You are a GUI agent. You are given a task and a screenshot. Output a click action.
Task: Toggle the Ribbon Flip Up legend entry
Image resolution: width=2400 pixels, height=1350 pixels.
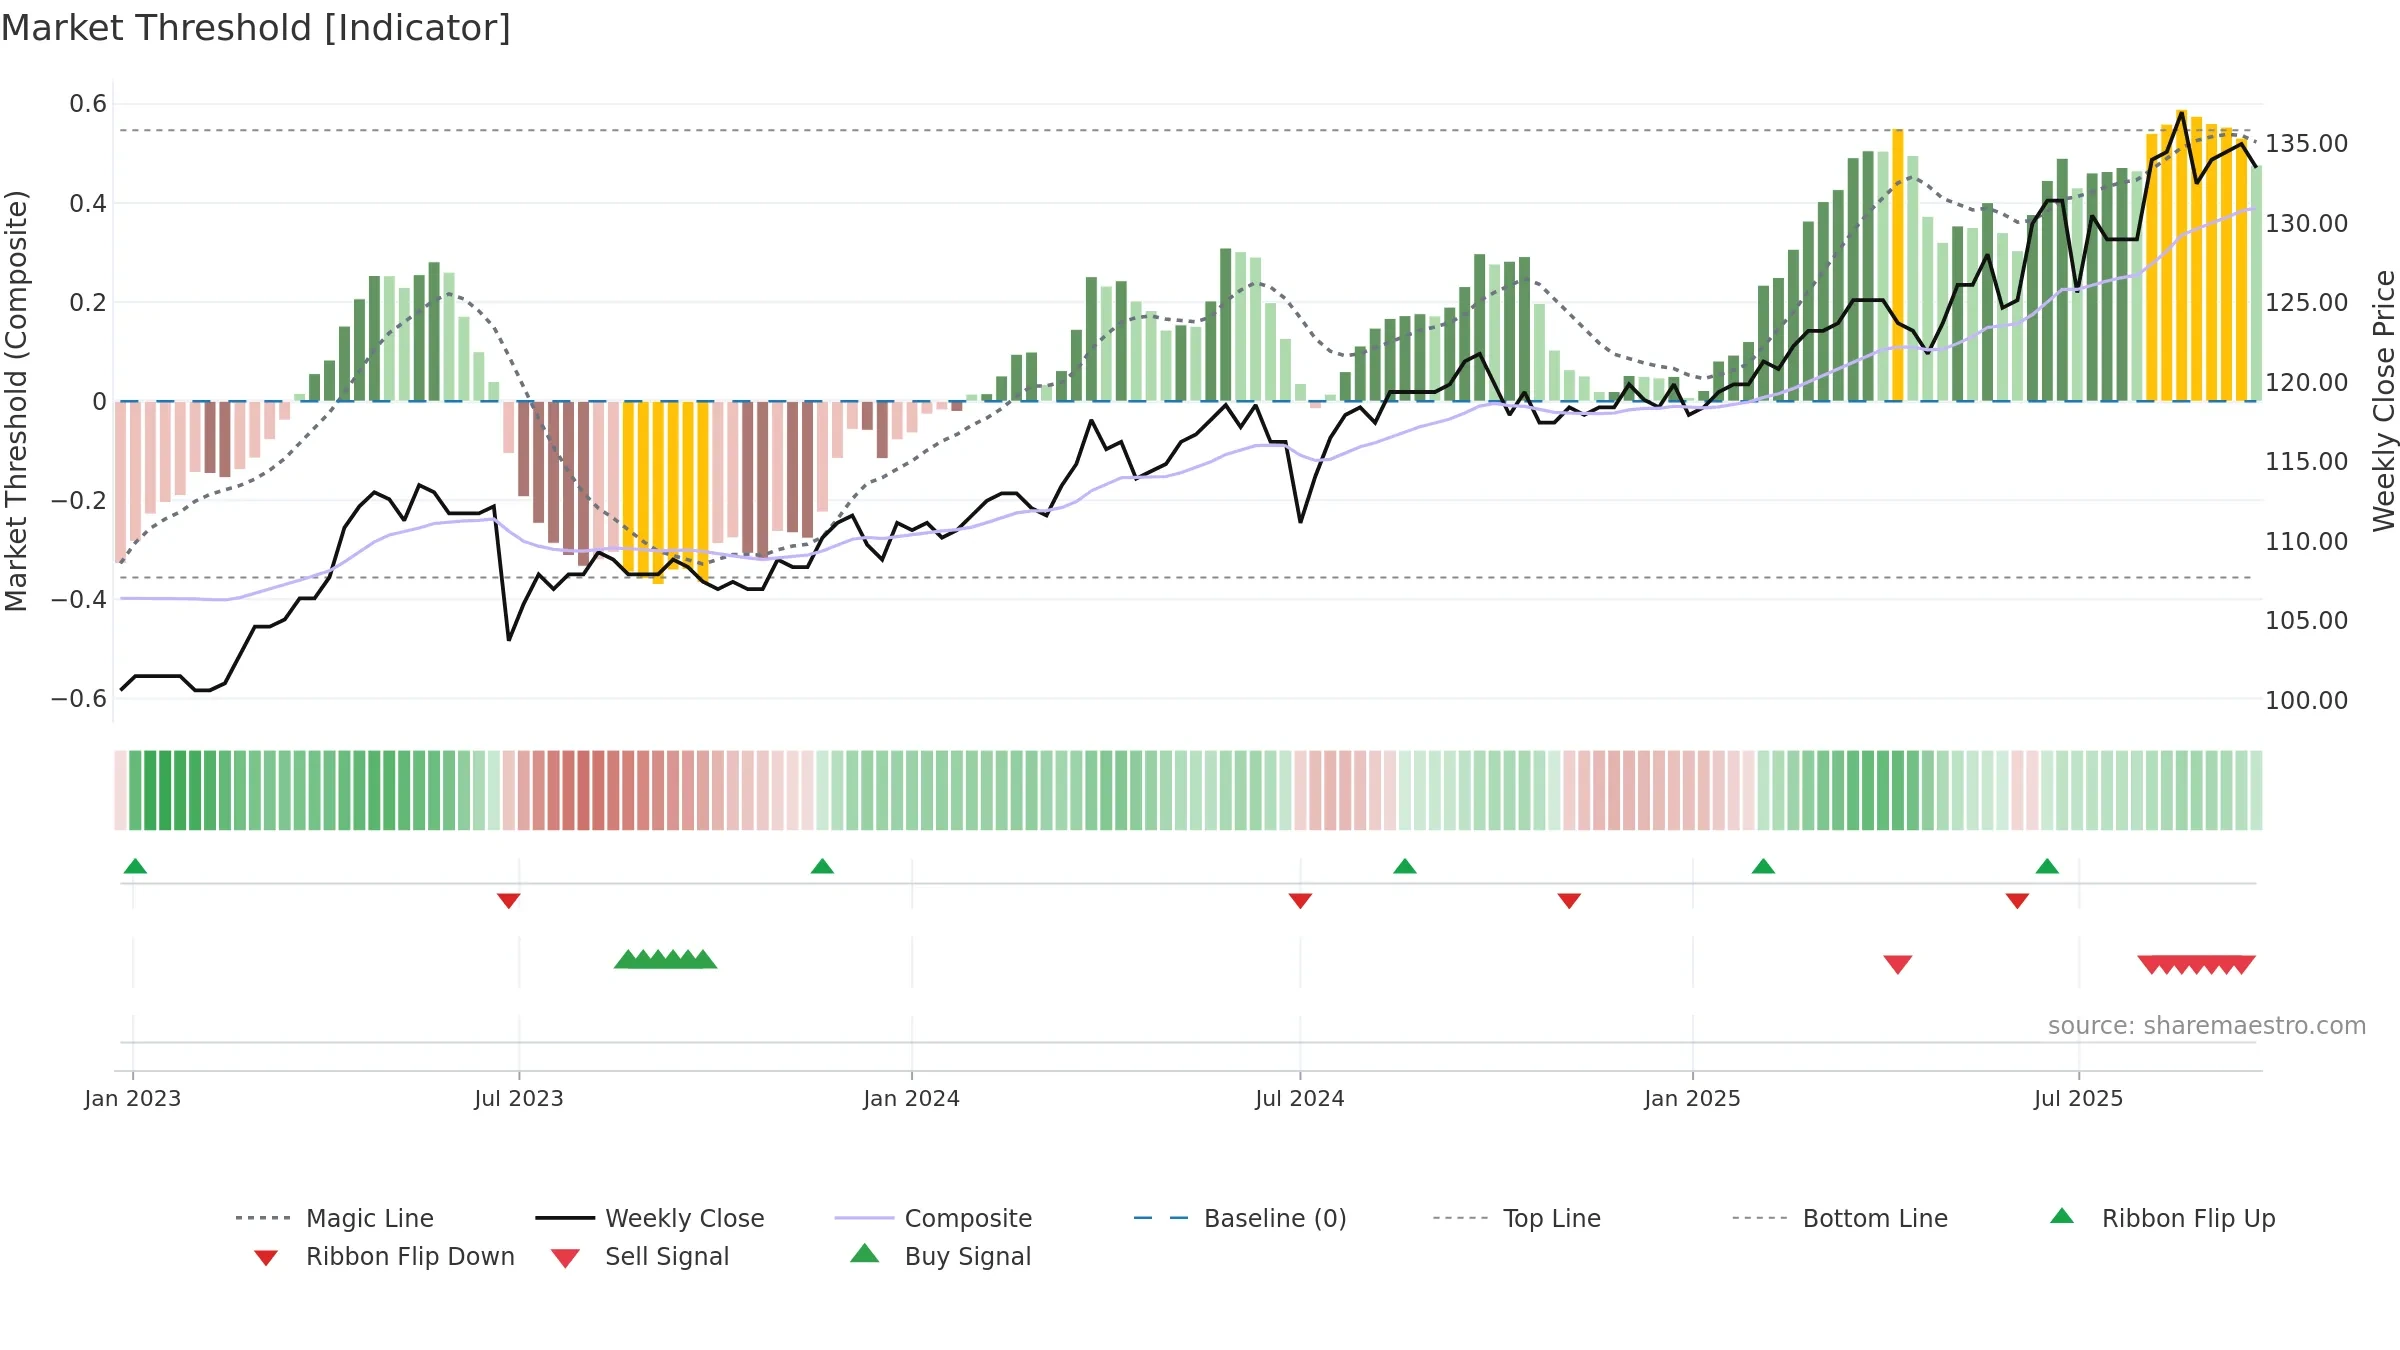tap(2162, 1218)
